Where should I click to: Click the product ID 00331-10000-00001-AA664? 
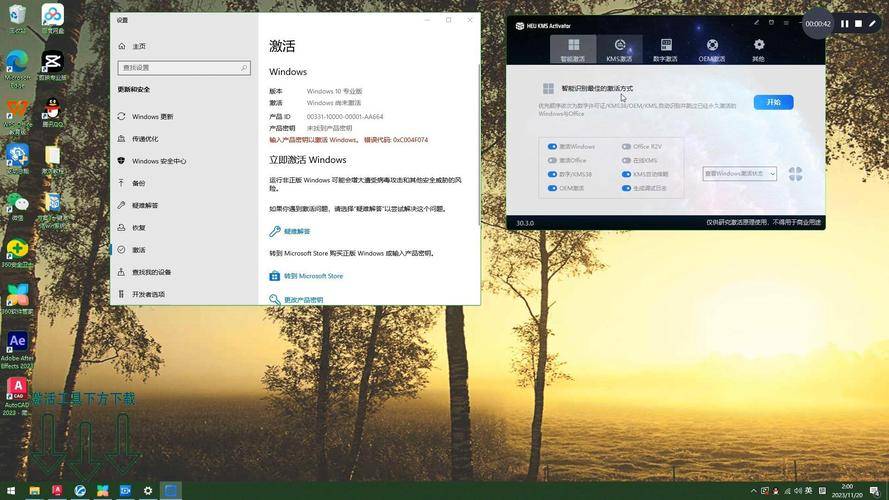(345, 117)
